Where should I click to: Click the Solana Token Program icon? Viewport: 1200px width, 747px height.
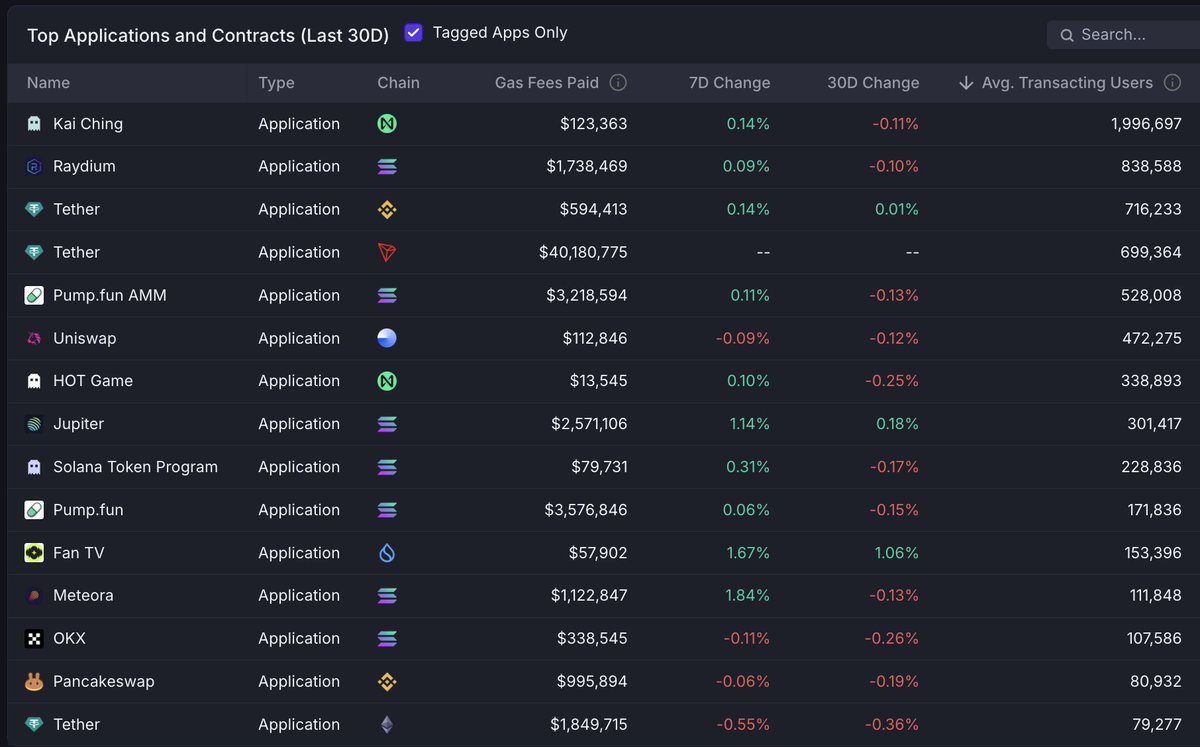34,467
